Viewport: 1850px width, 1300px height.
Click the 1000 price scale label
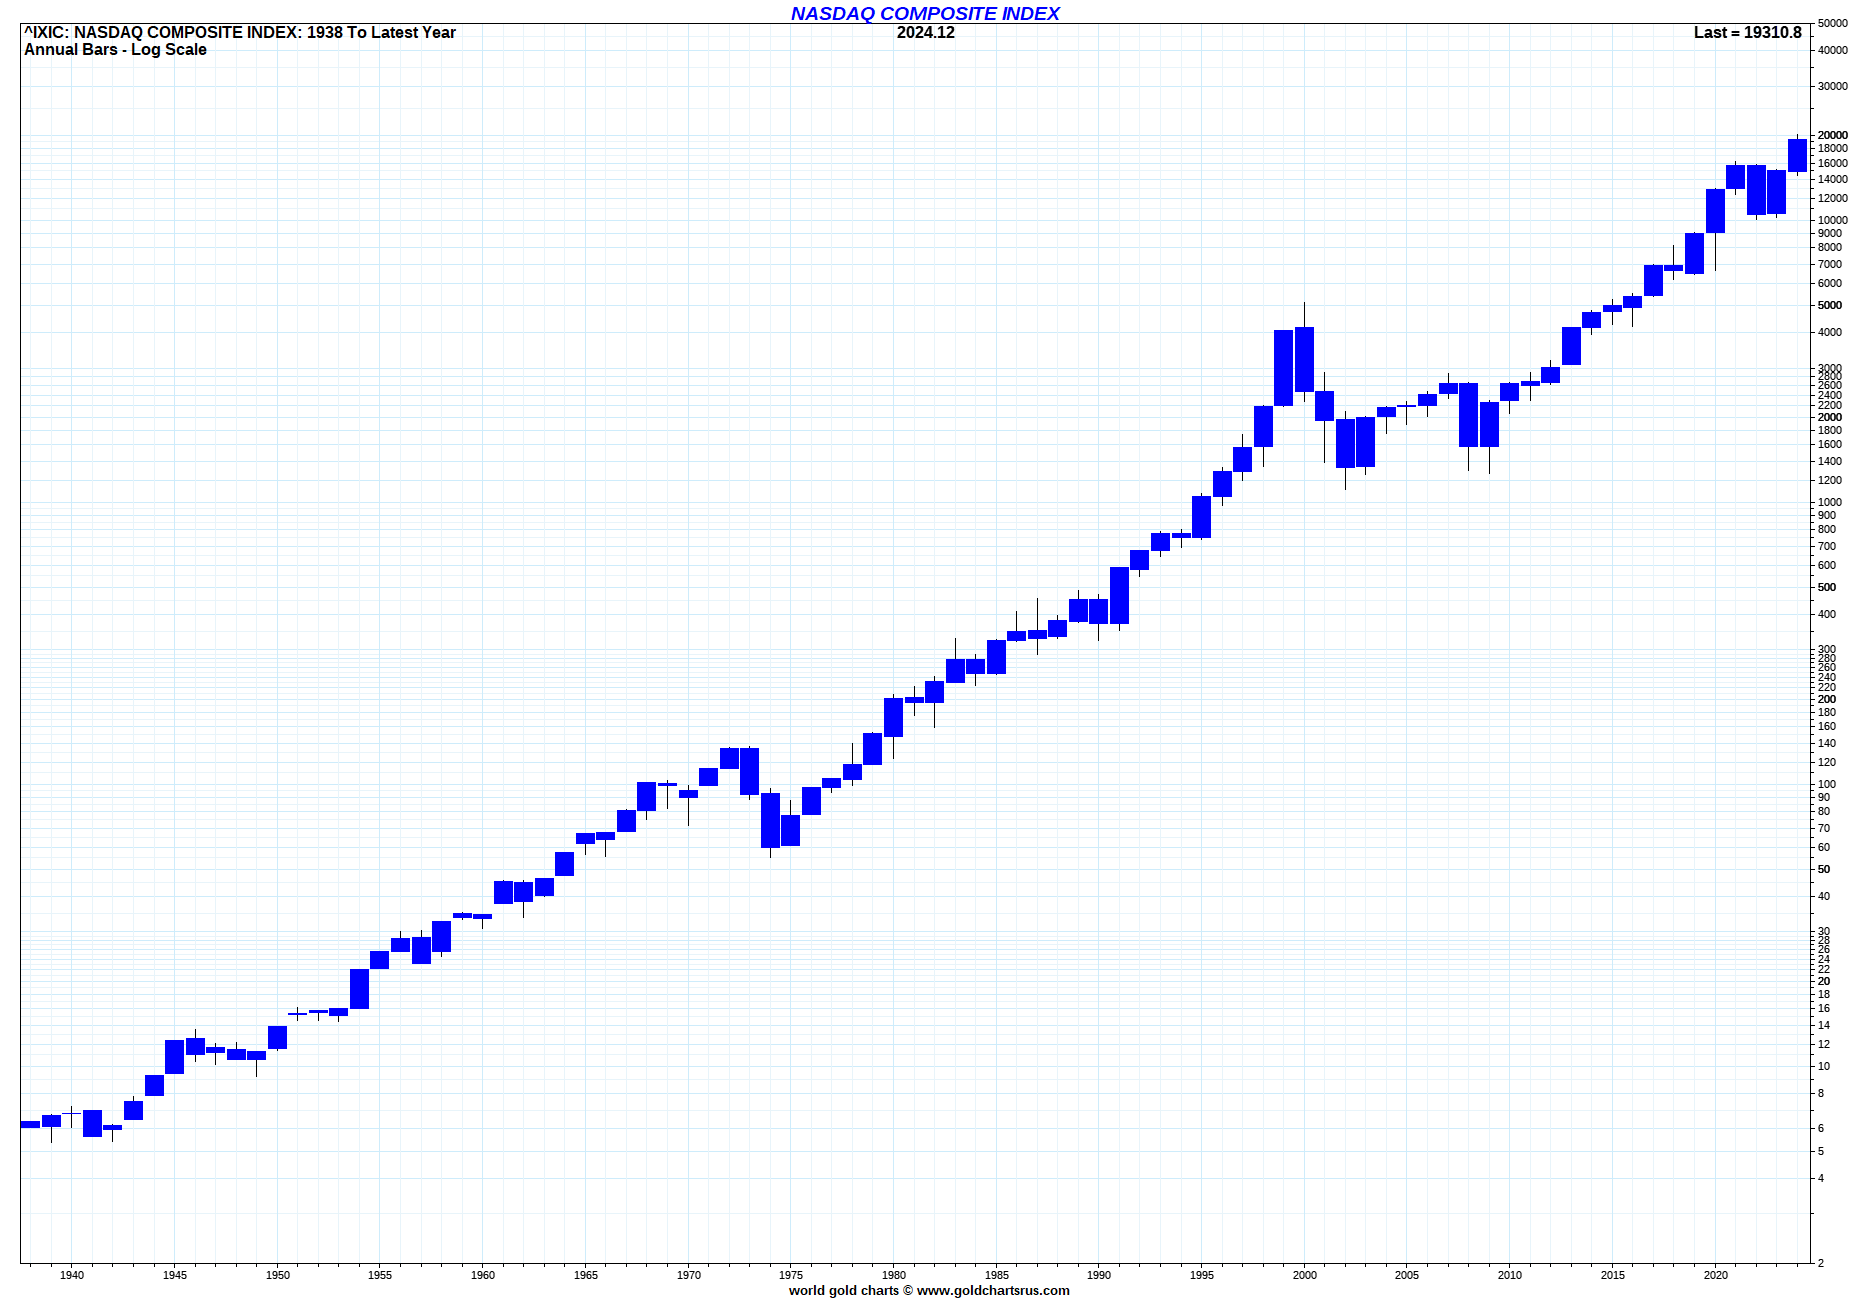[1830, 502]
